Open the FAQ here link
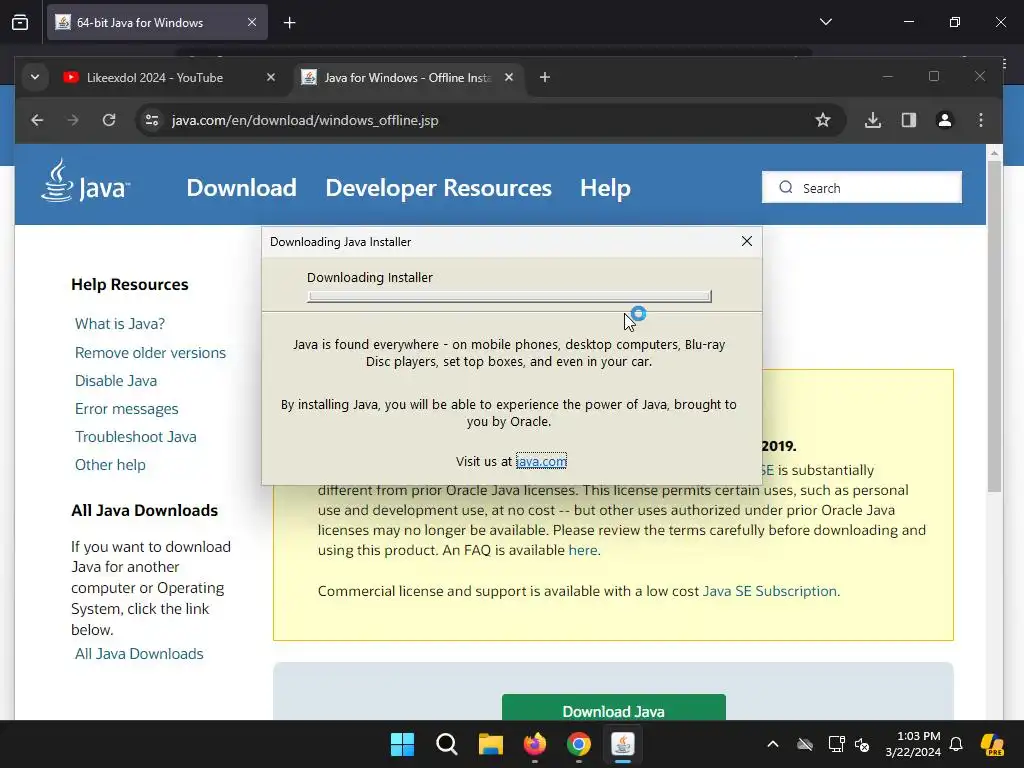The height and width of the screenshot is (768, 1024). pyautogui.click(x=583, y=550)
